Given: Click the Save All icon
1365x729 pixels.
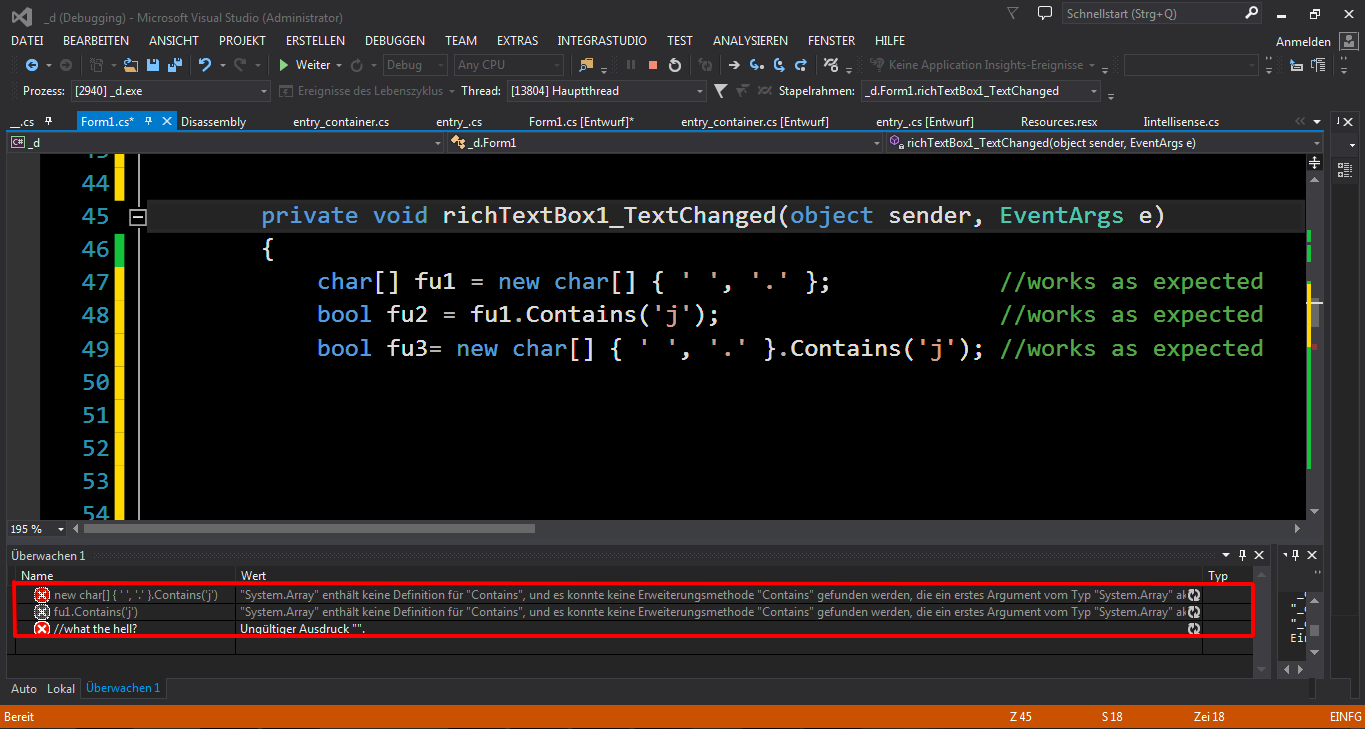Looking at the screenshot, I should pyautogui.click(x=174, y=65).
